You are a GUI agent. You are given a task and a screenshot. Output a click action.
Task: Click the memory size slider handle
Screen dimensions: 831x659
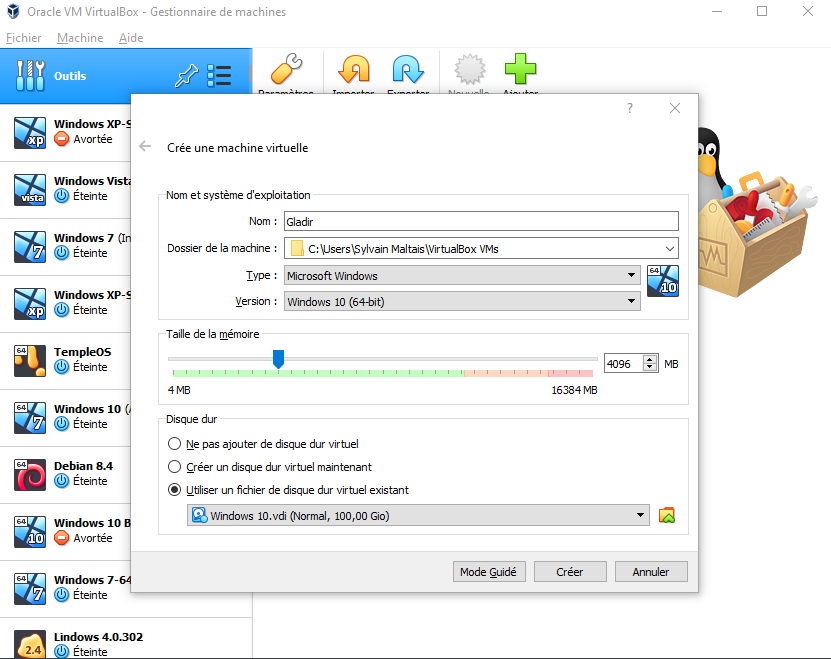(x=278, y=359)
